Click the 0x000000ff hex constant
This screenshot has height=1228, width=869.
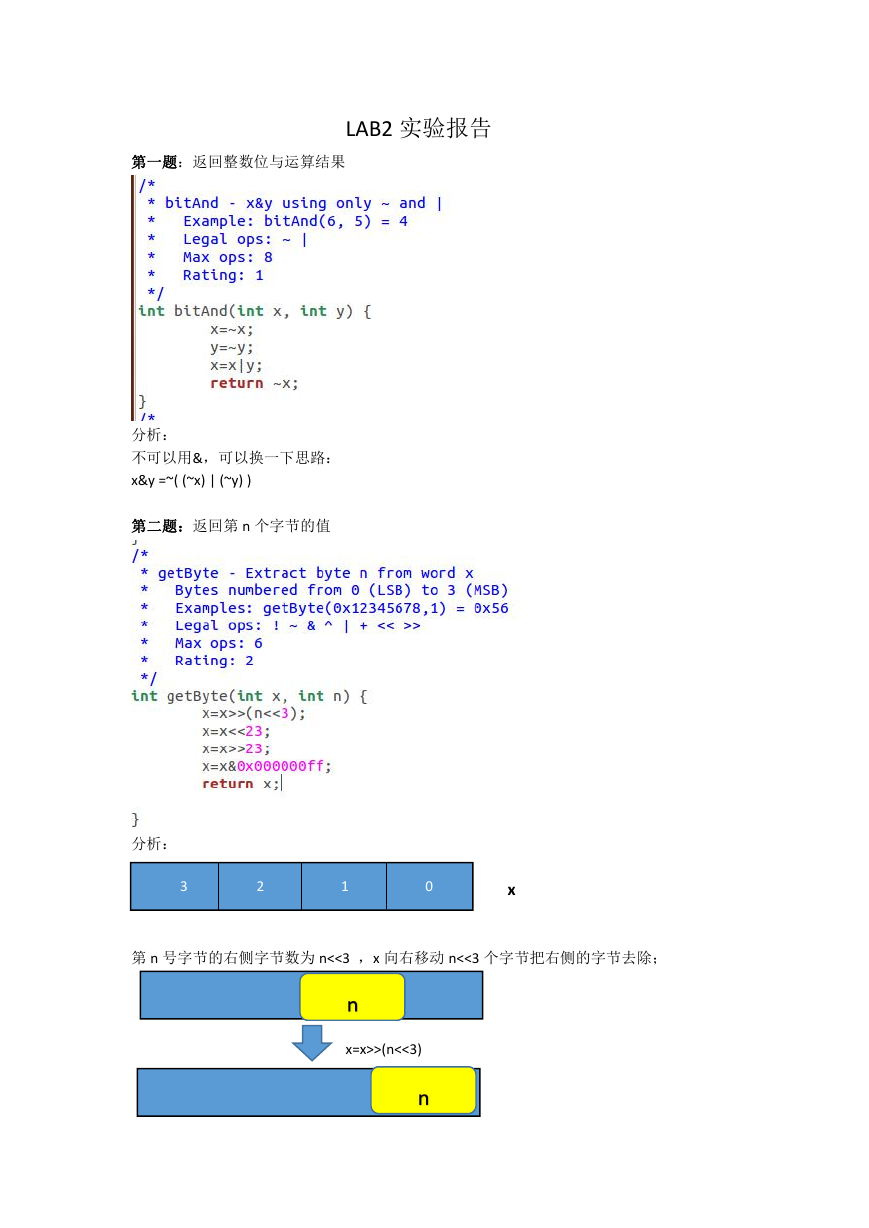point(281,766)
